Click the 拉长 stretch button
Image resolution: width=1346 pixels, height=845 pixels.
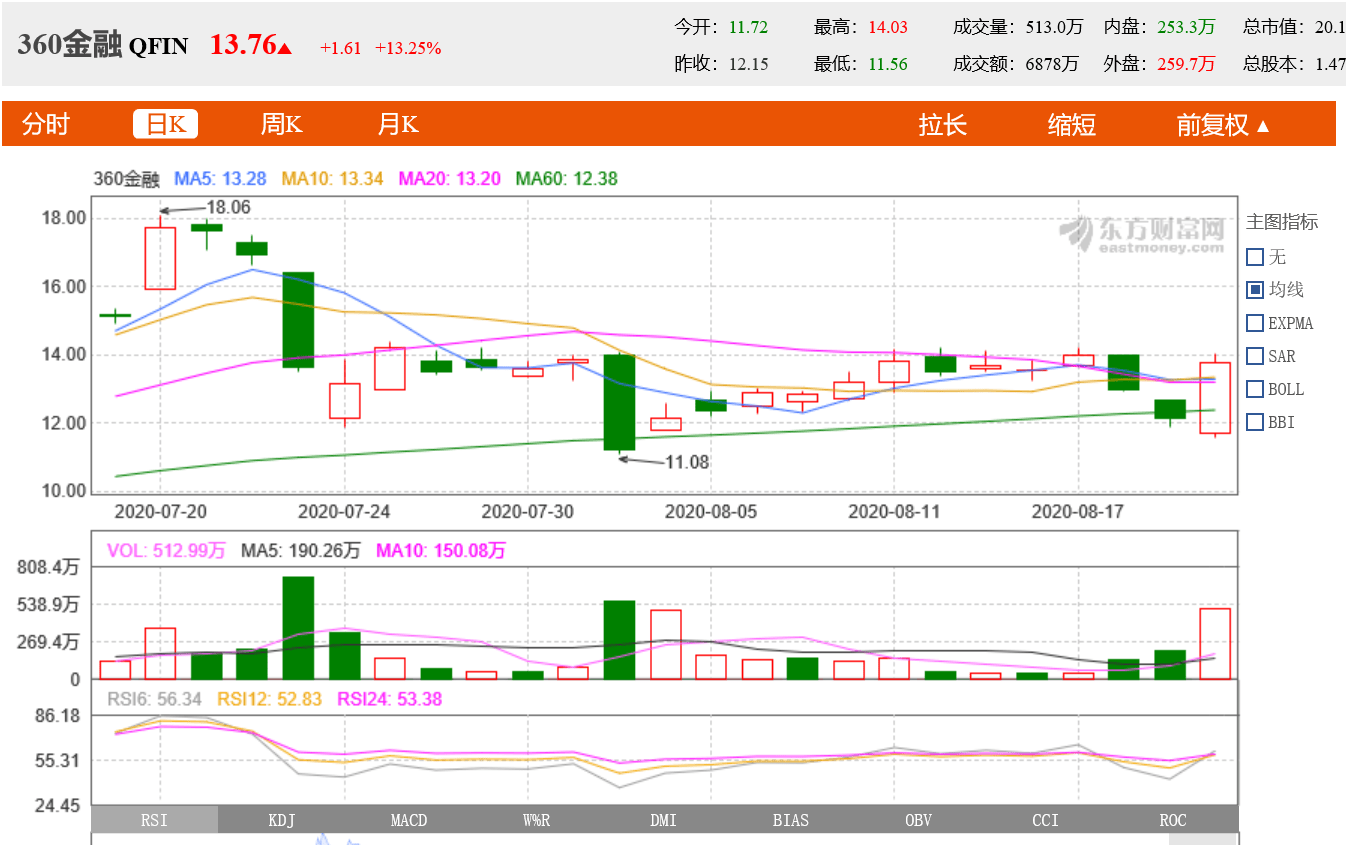click(x=943, y=125)
